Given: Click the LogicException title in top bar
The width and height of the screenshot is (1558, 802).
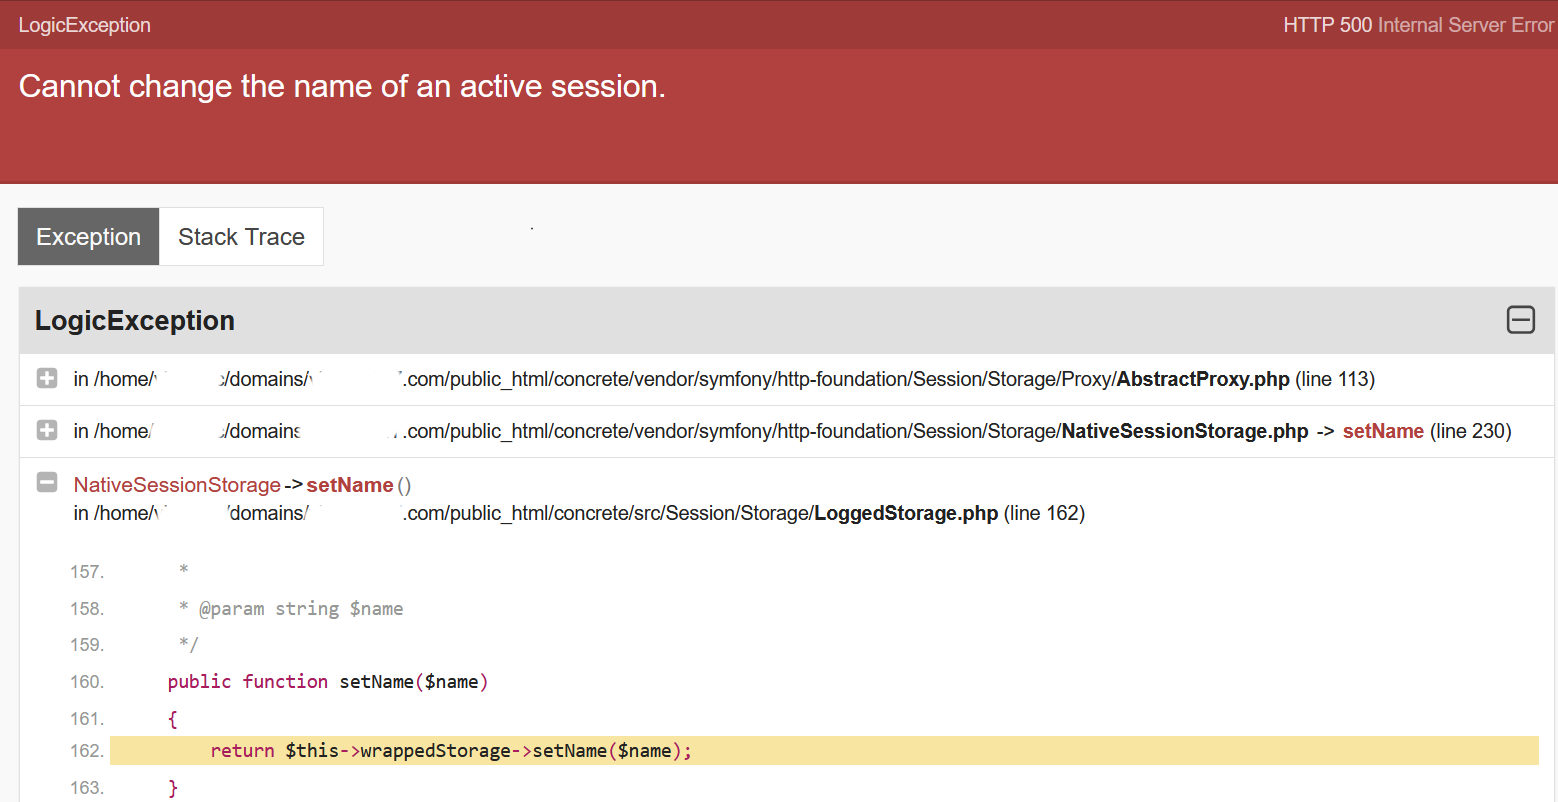Looking at the screenshot, I should (85, 25).
